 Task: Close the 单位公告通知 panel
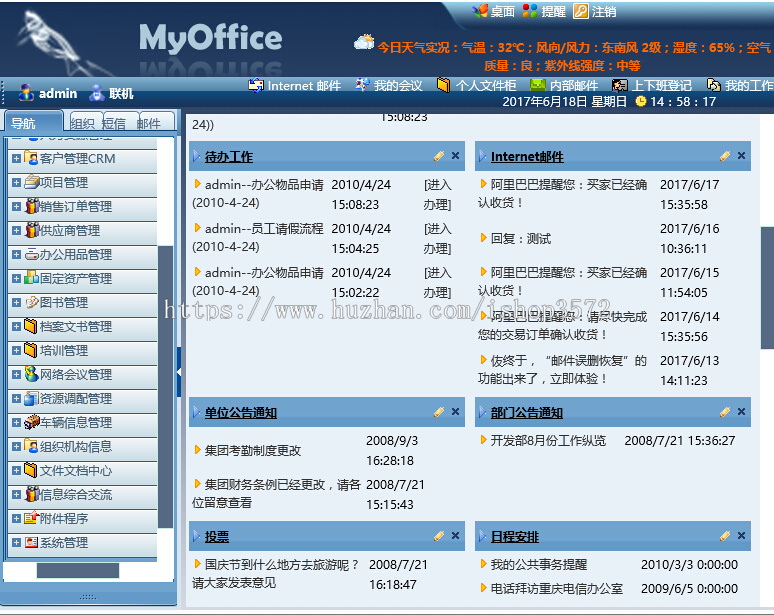coord(456,412)
